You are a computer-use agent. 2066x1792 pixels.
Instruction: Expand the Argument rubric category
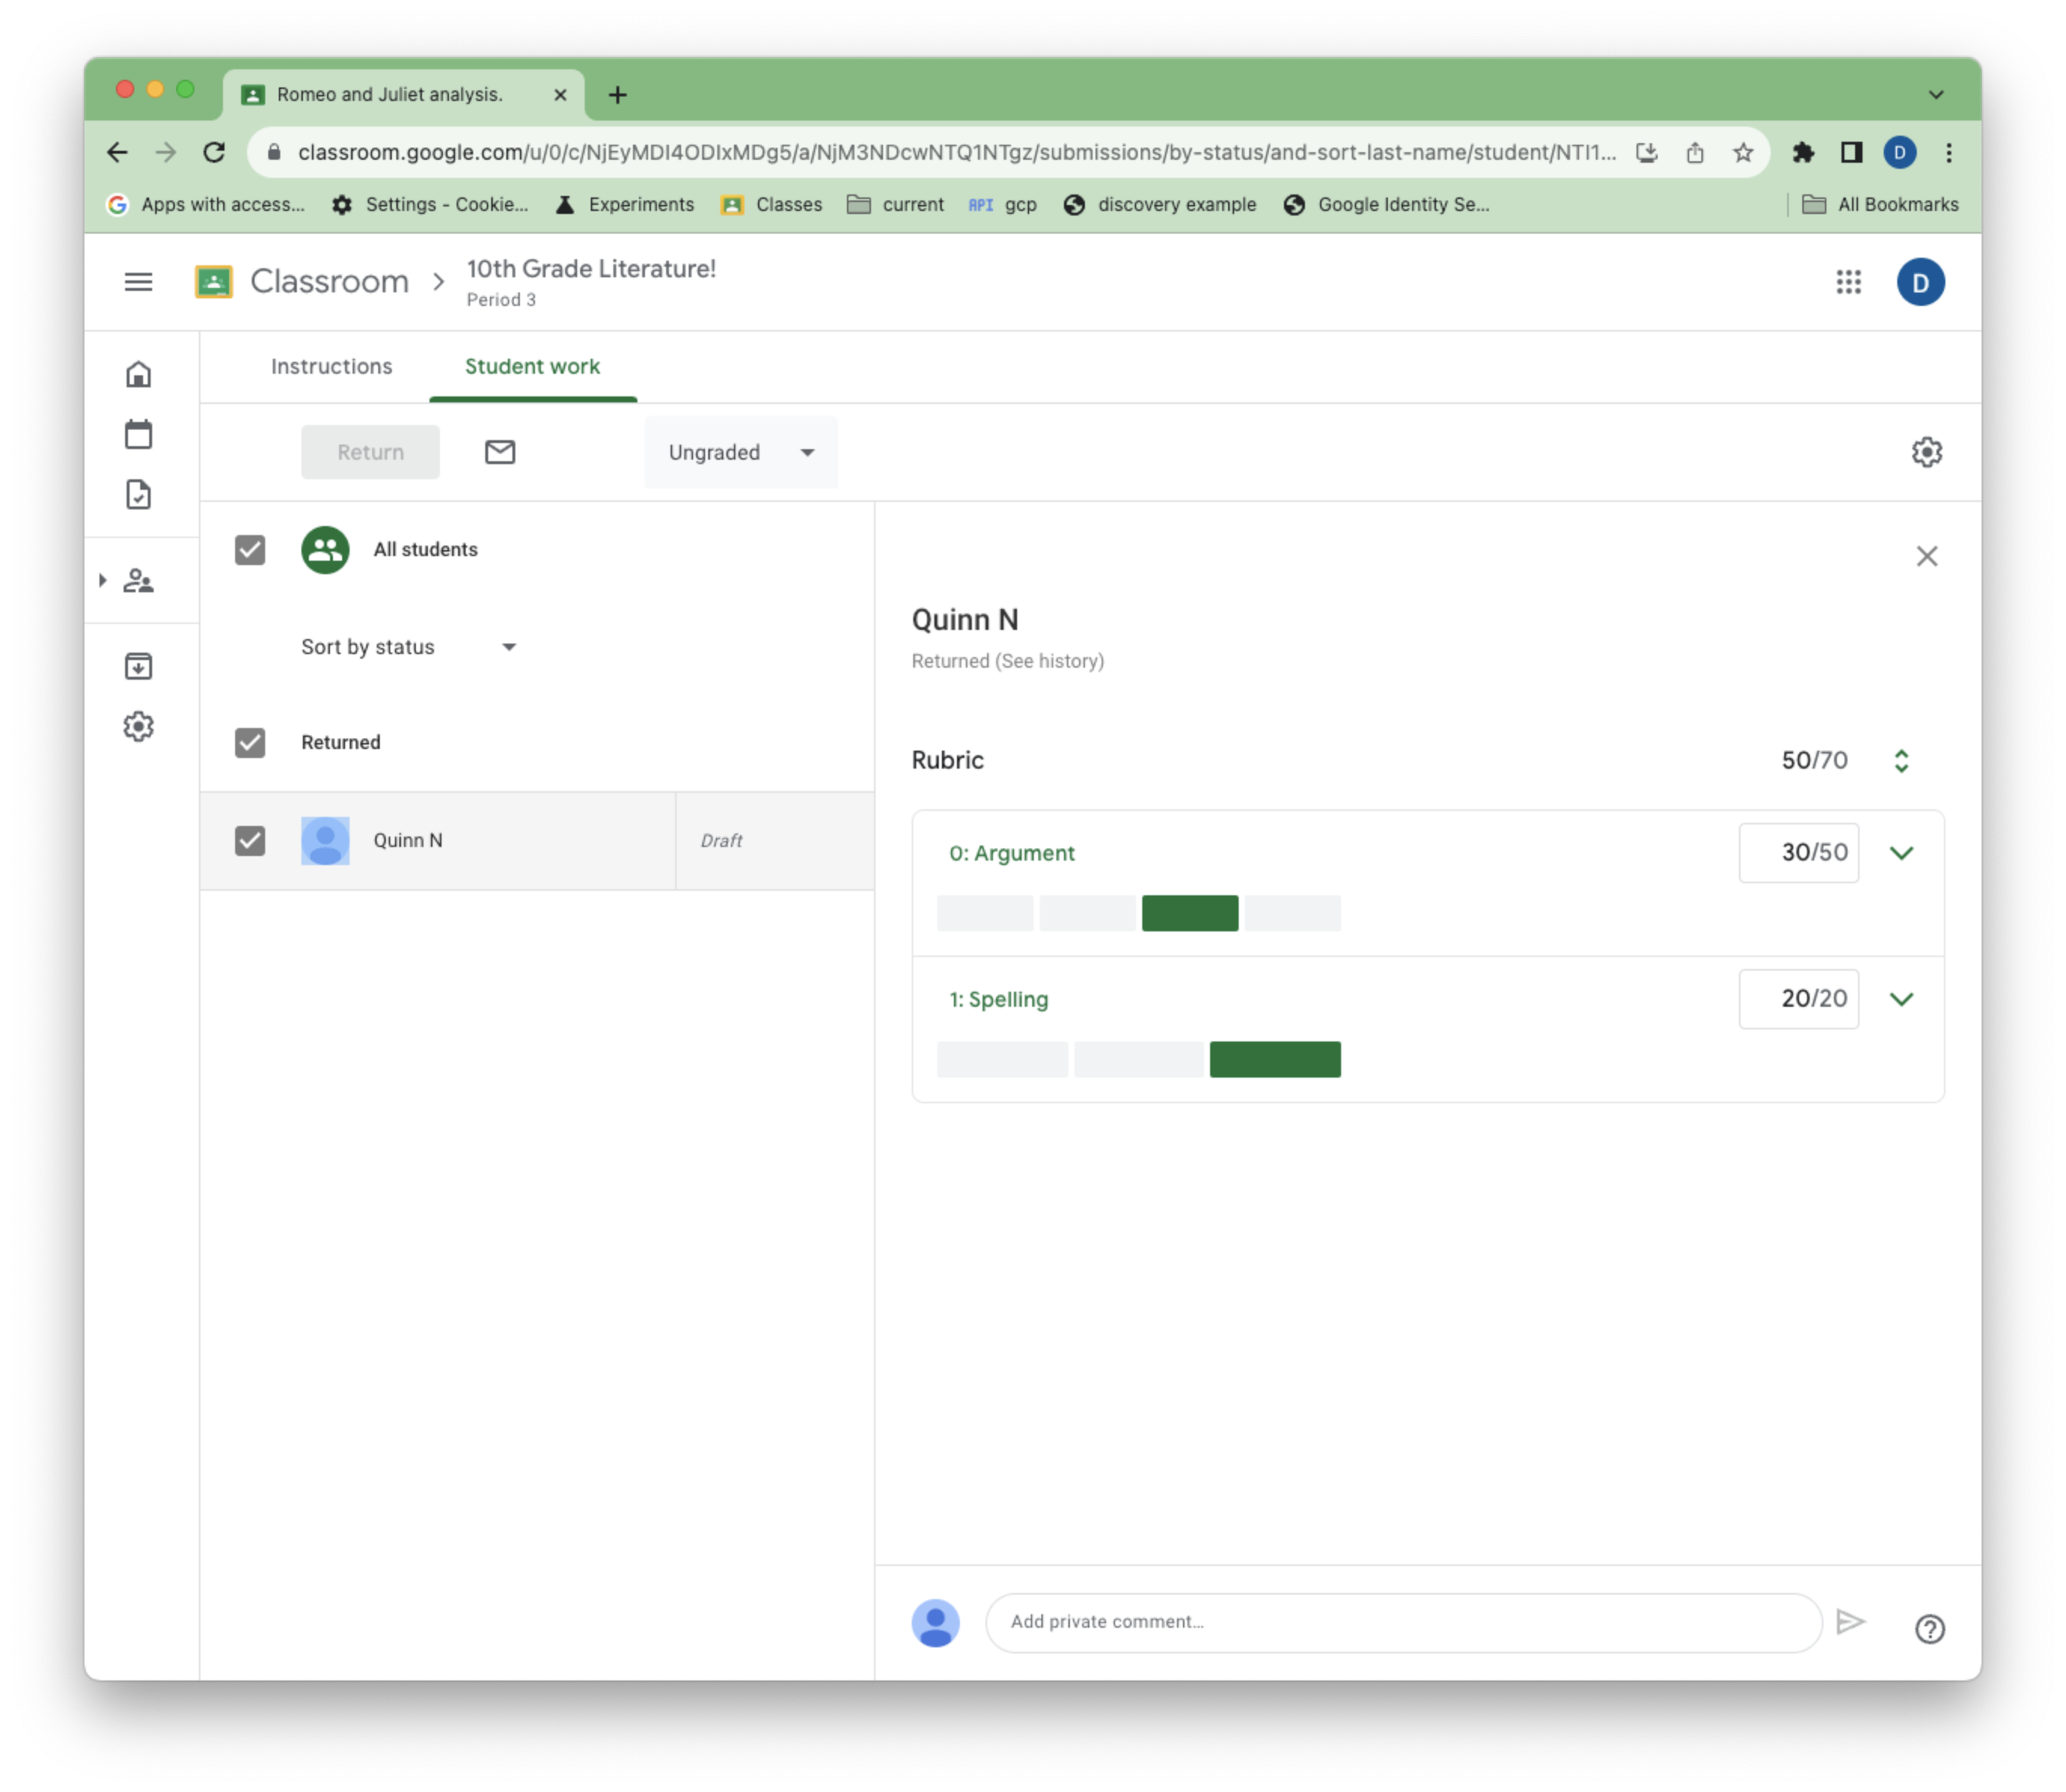pos(1901,852)
